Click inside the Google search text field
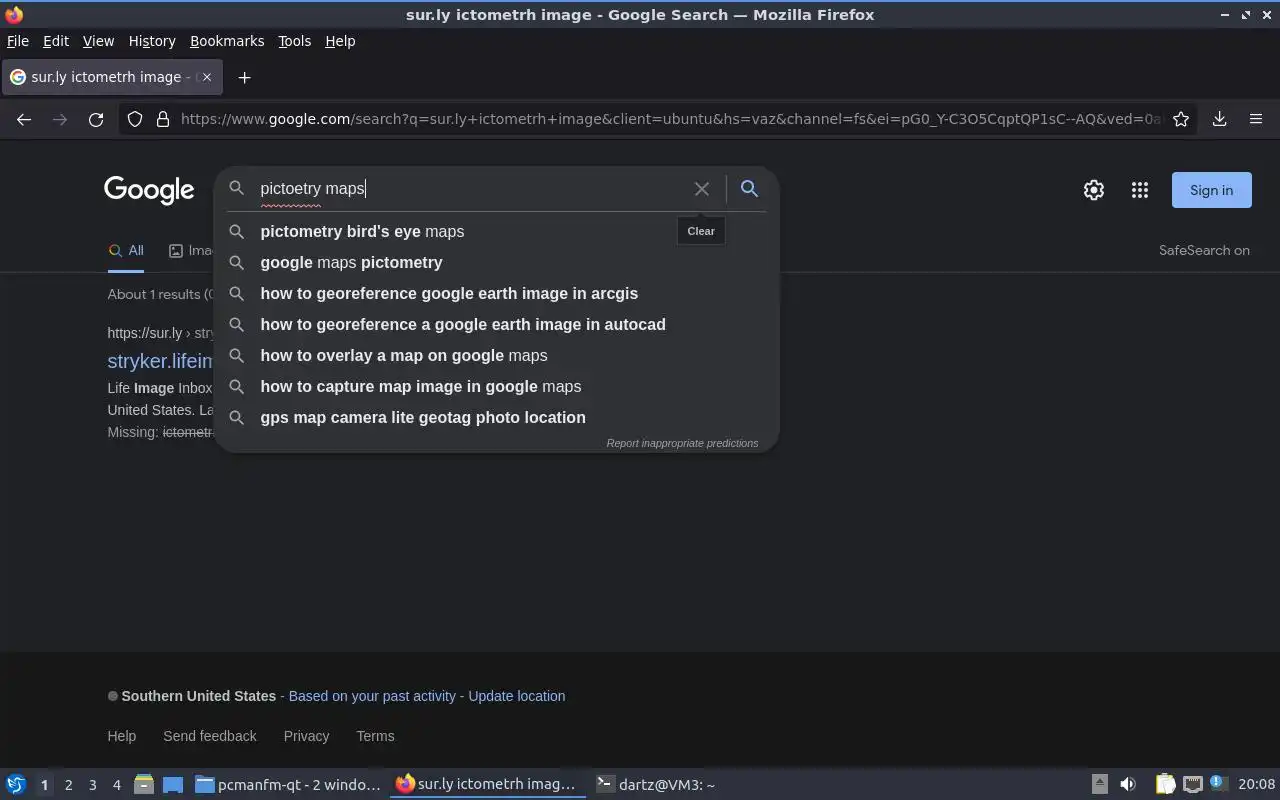 click(x=470, y=189)
